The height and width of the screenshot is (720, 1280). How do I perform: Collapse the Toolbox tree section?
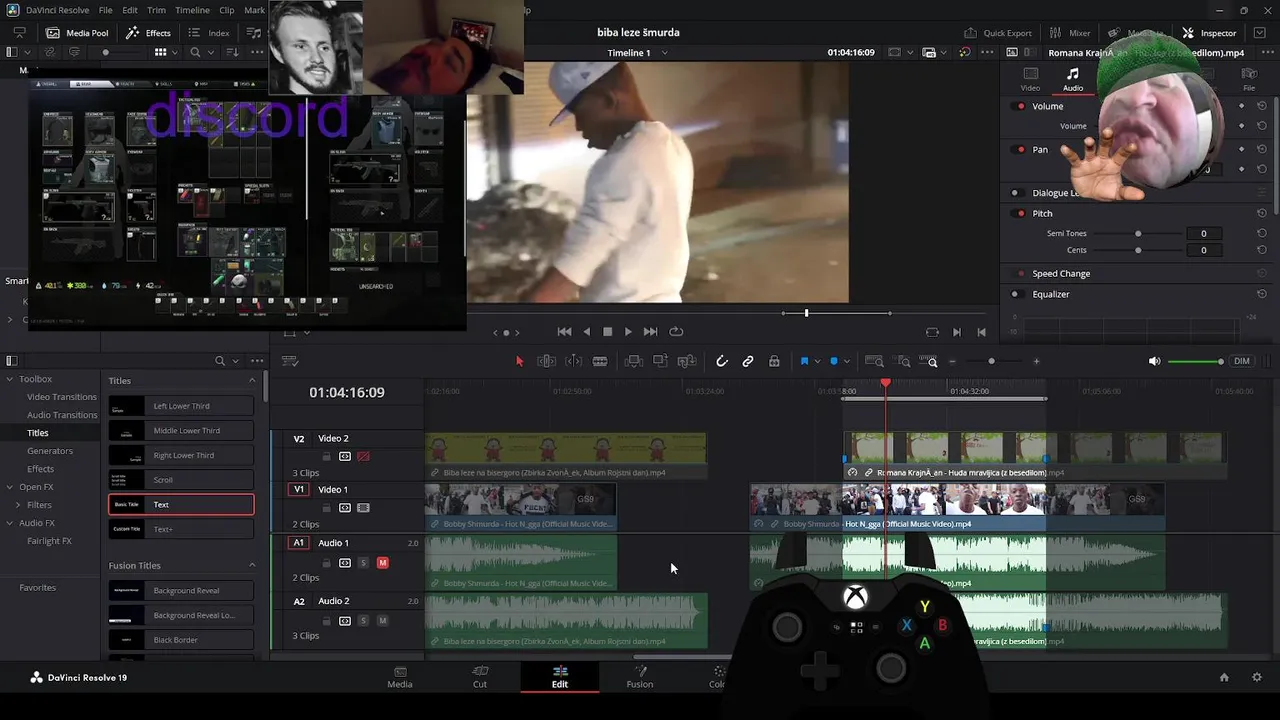pos(9,379)
